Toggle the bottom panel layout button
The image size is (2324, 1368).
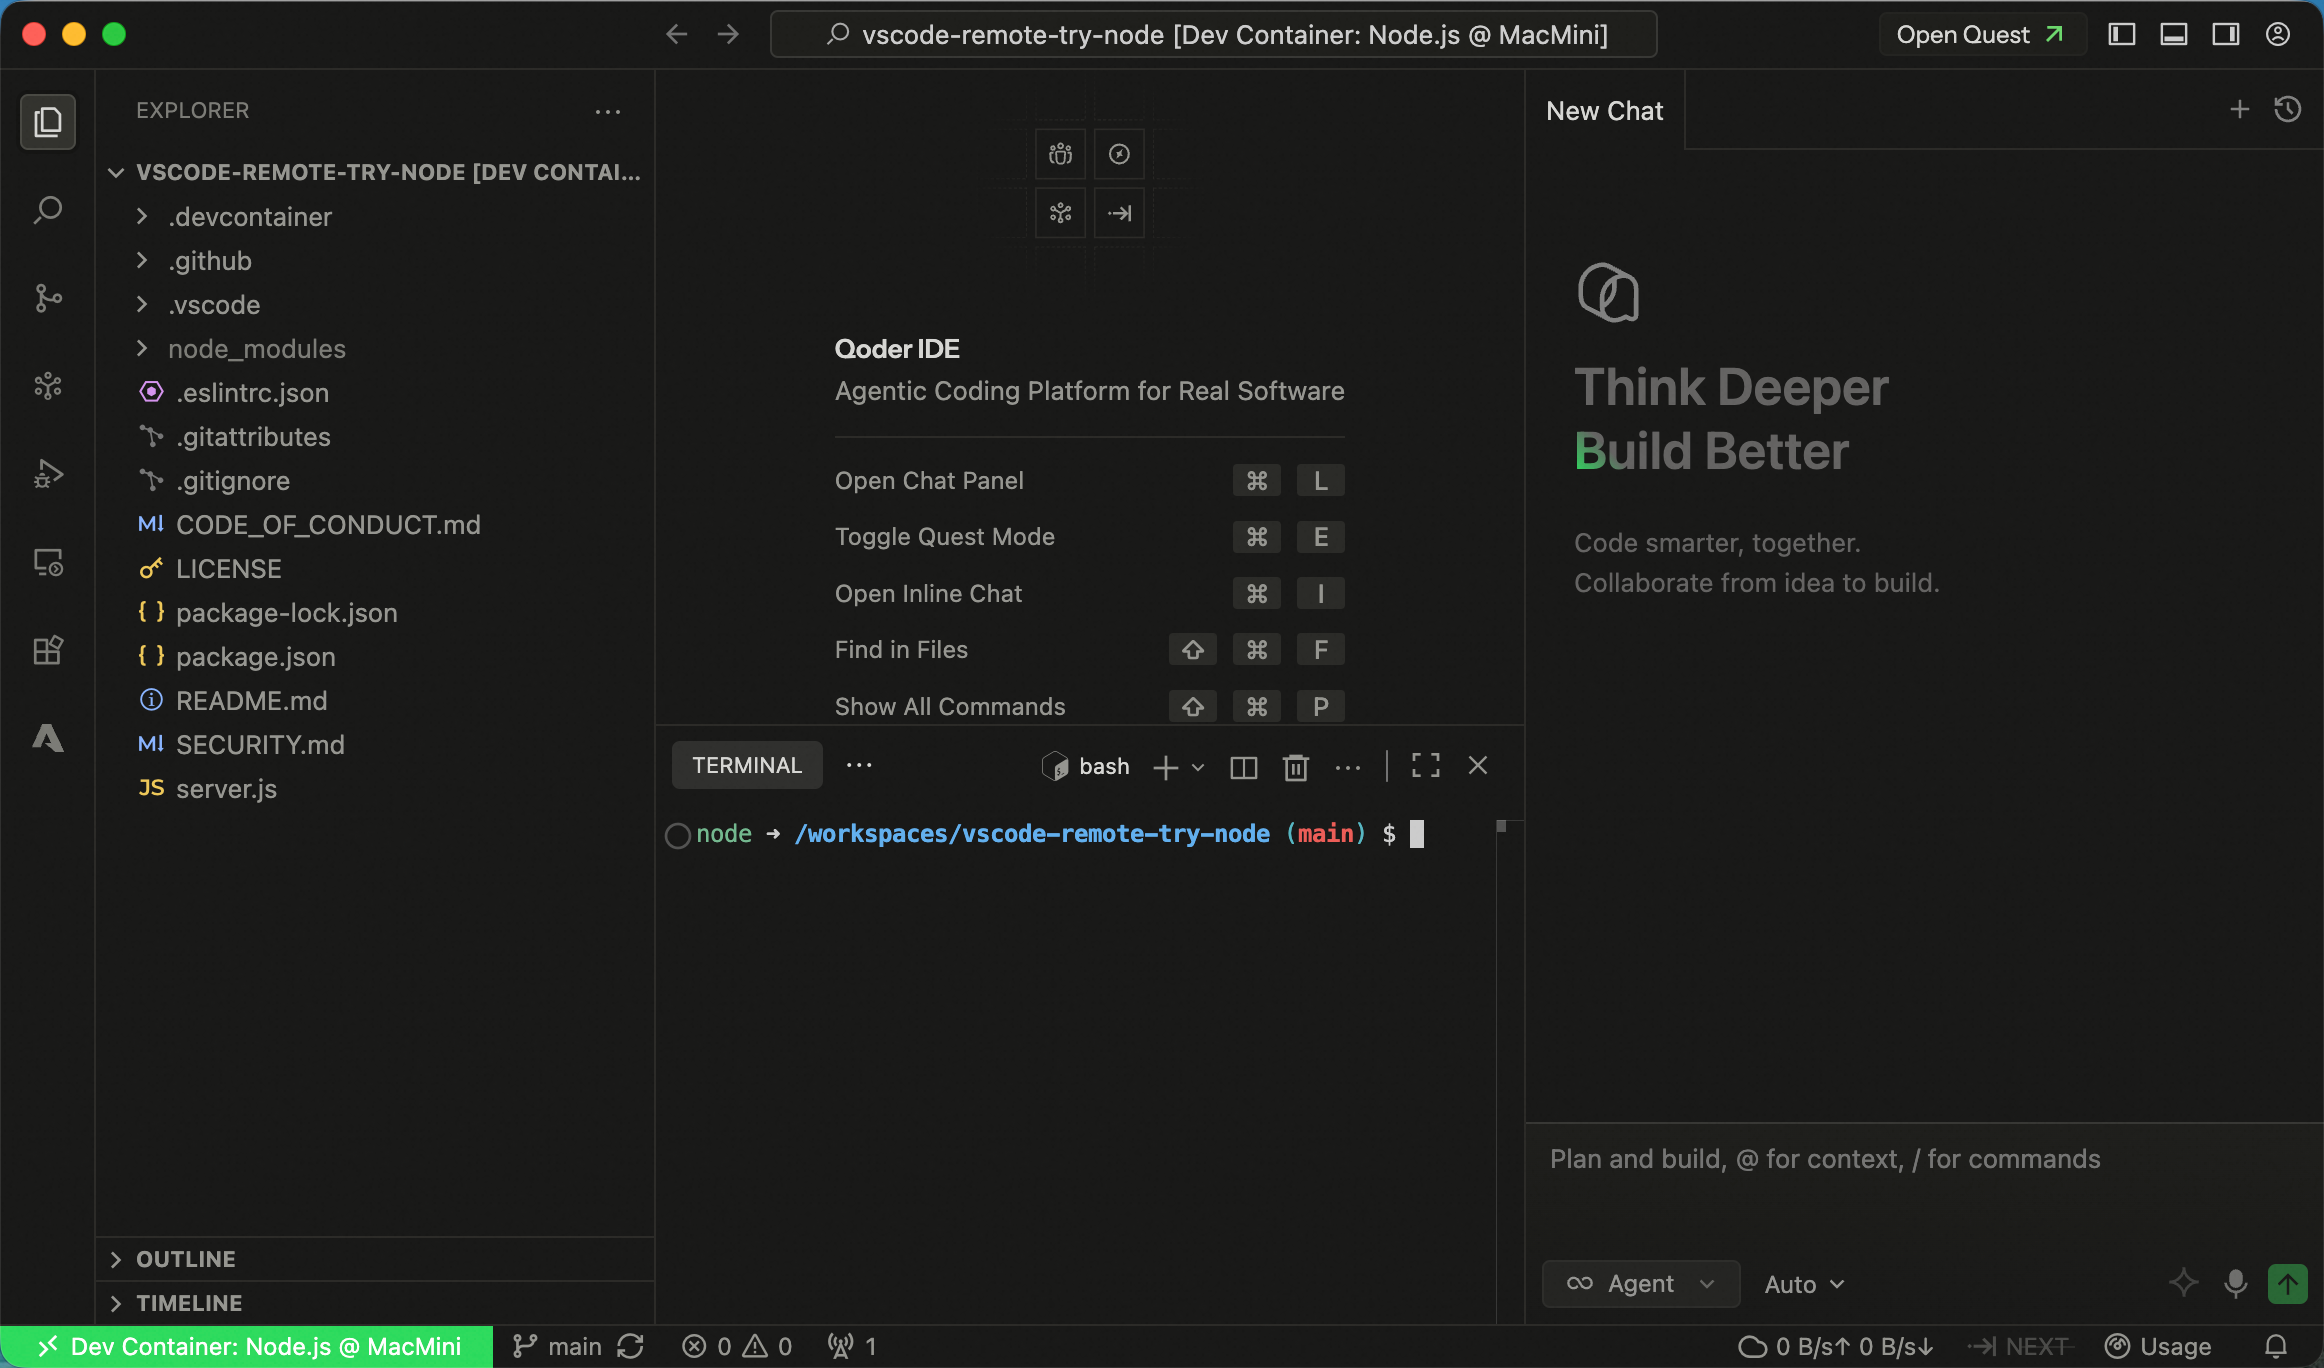pyautogui.click(x=2174, y=35)
